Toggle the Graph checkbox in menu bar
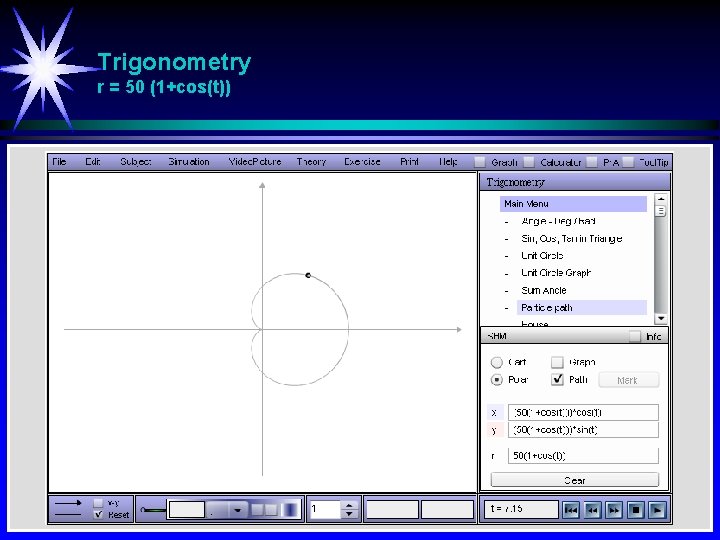Image resolution: width=720 pixels, height=540 pixels. pos(479,162)
